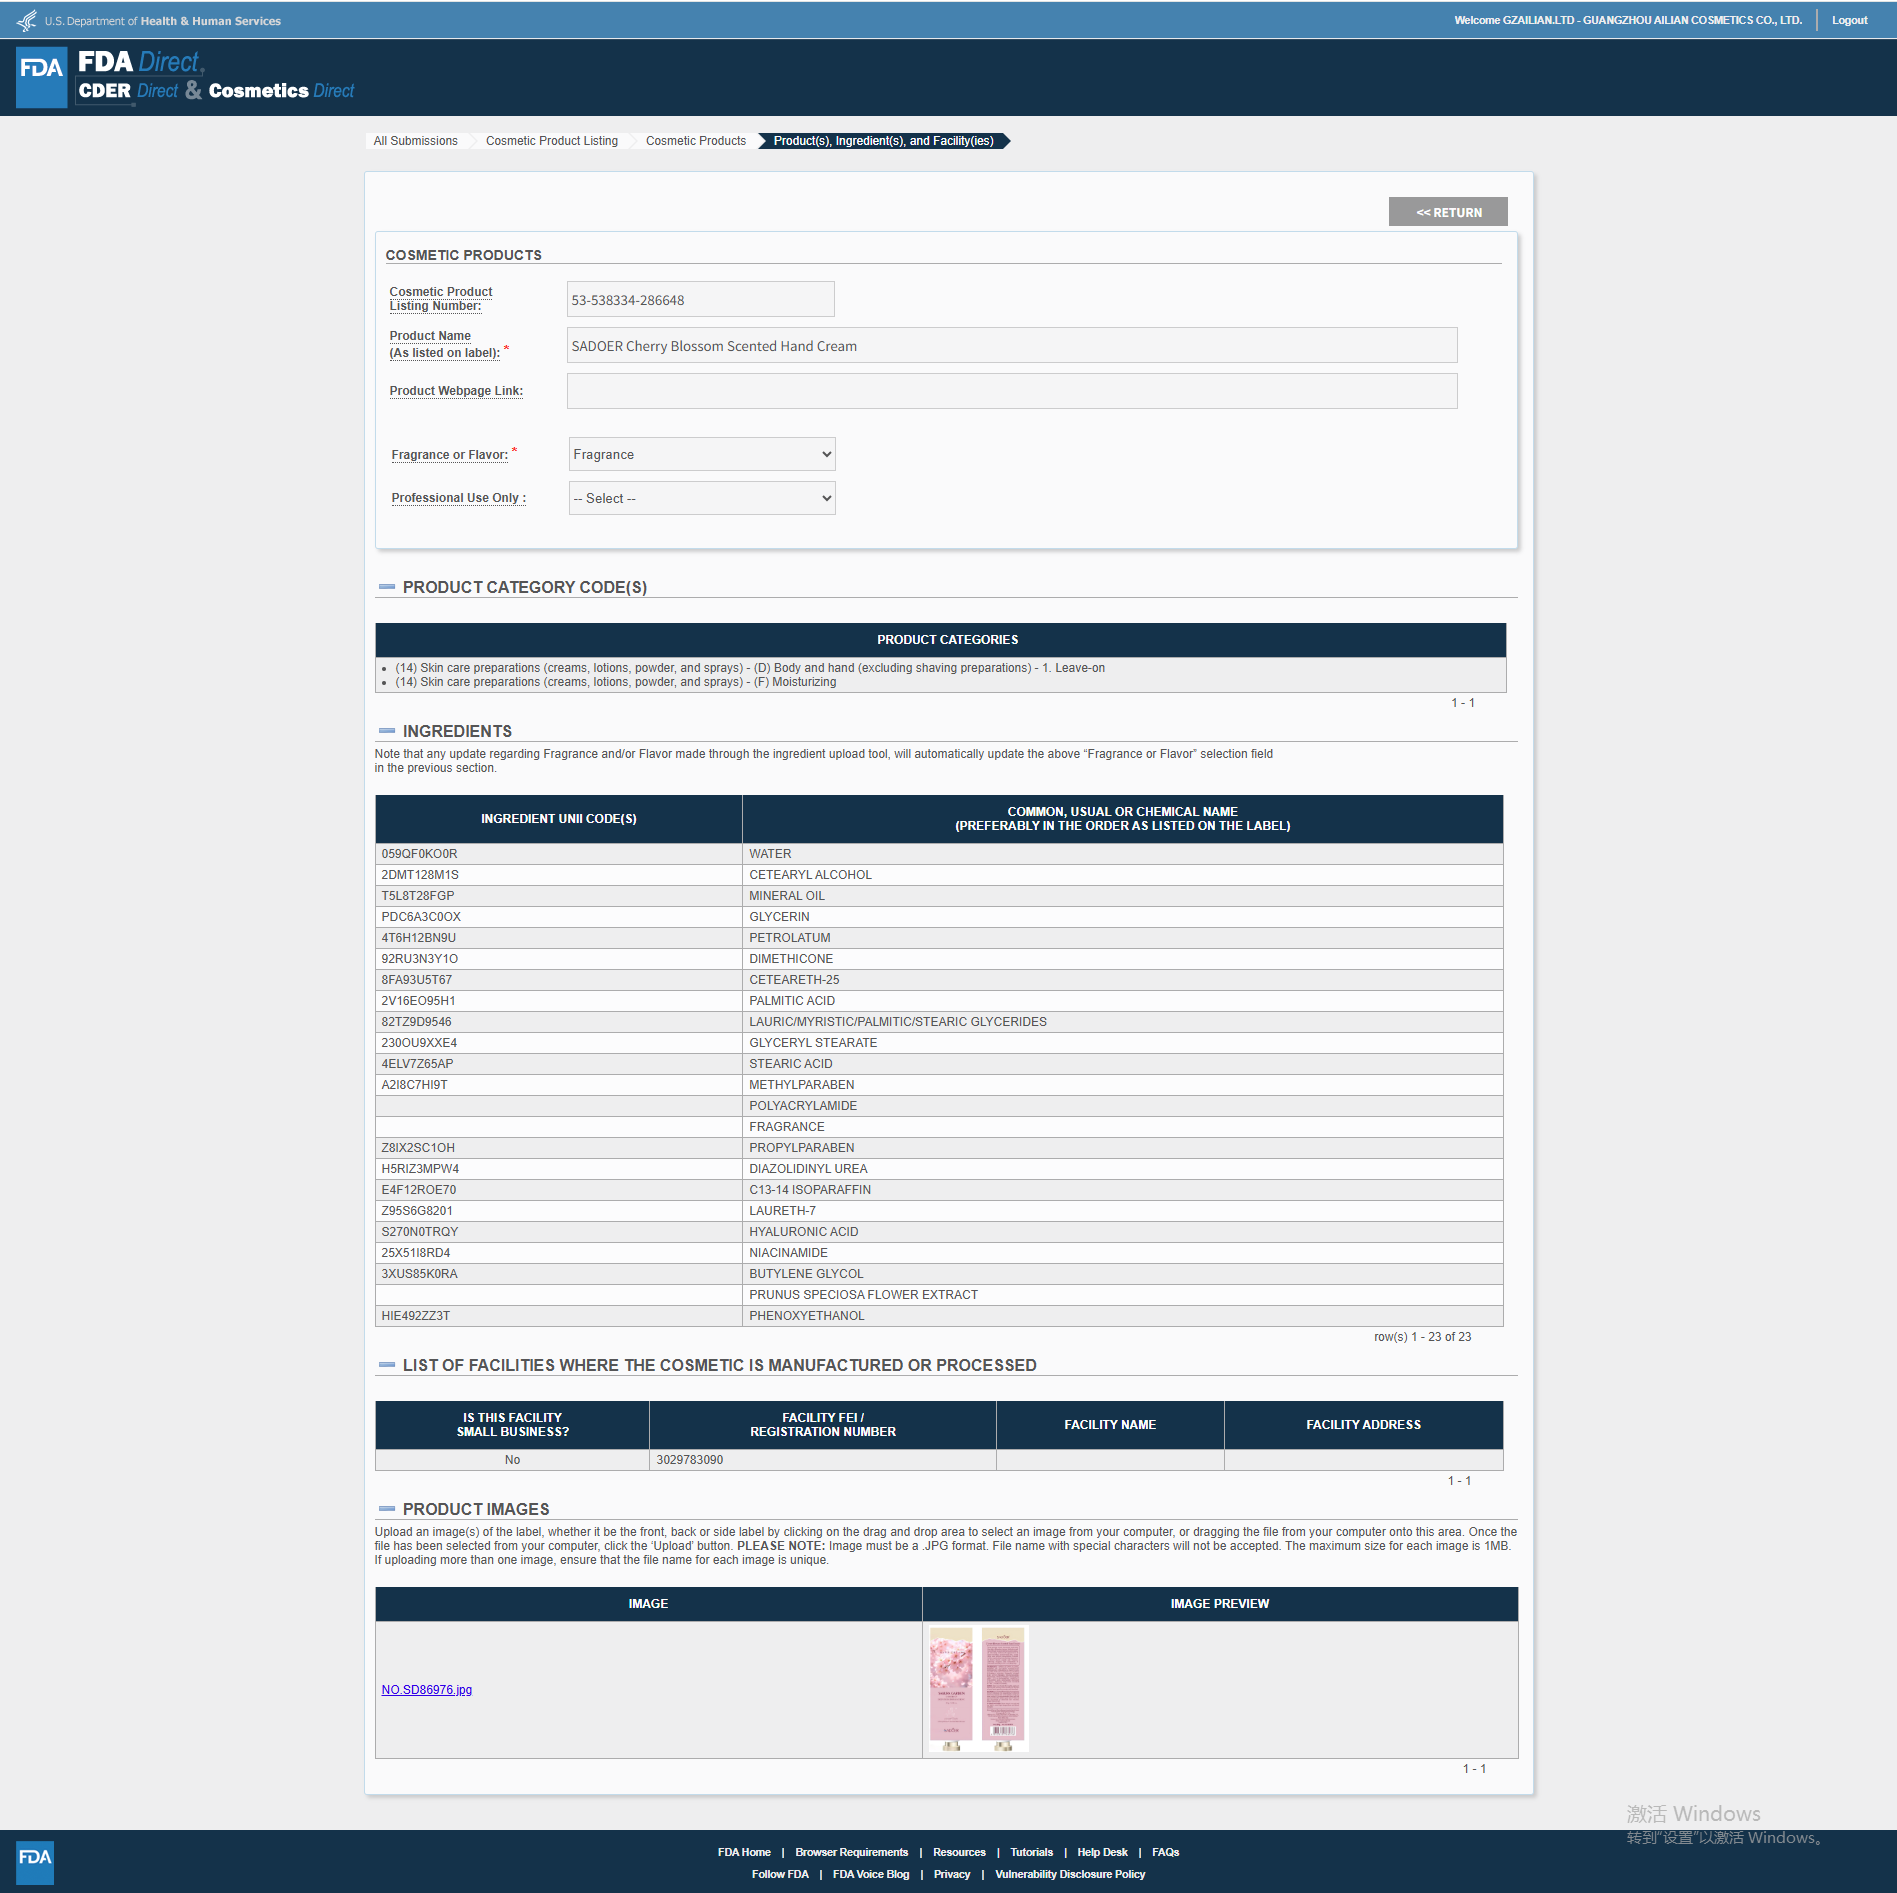Open the NO.SD86976.jpg image link

coord(426,1690)
